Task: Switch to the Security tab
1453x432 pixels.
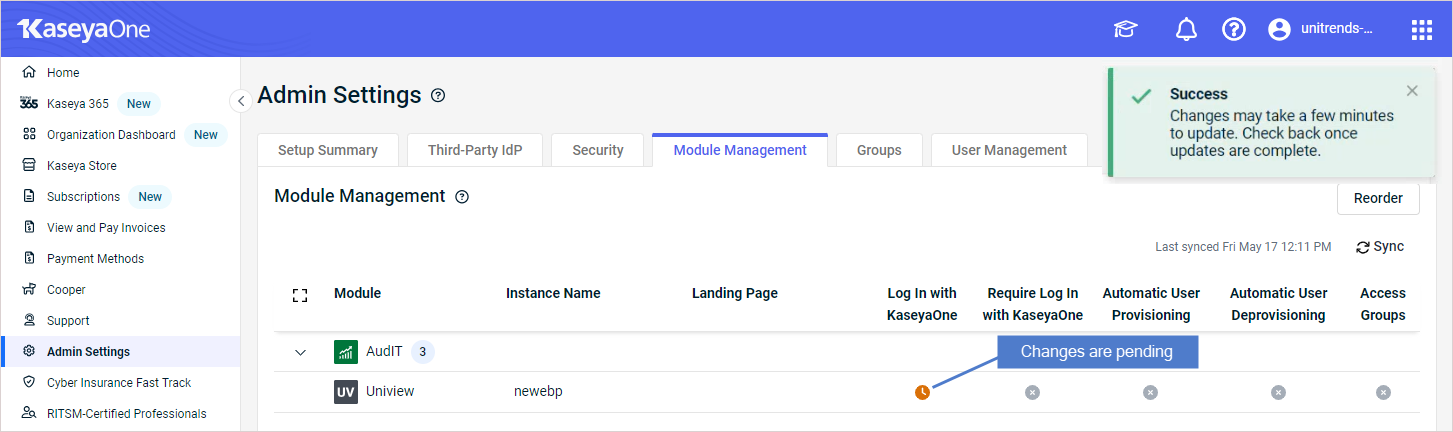Action: [598, 150]
